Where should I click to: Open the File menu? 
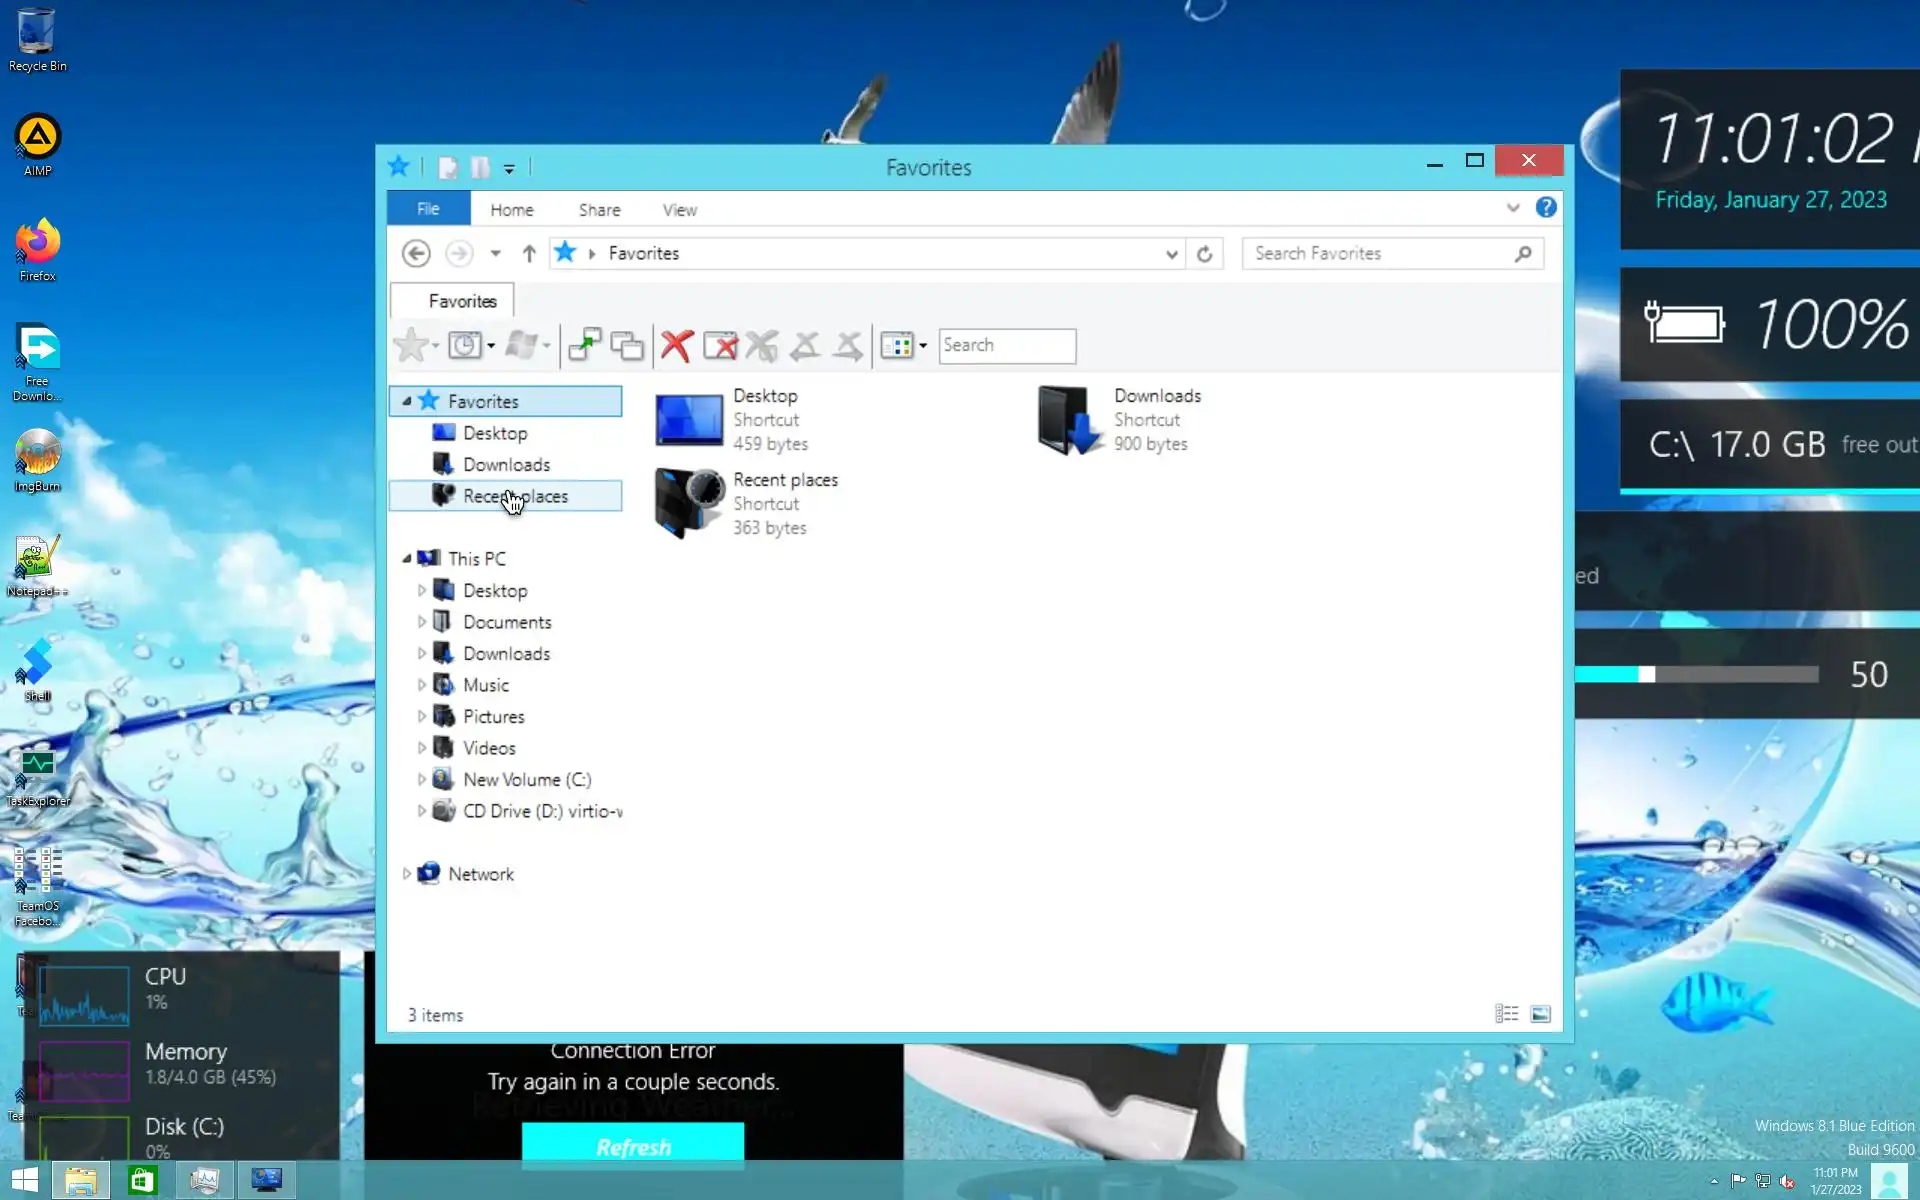tap(428, 209)
